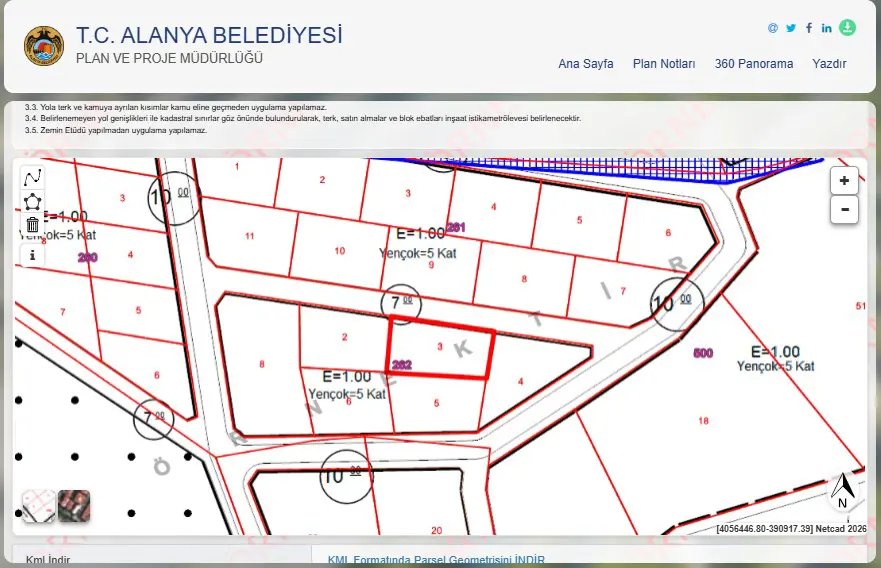Click the T.C. ALANYA BELEDİYESİ title
The width and height of the screenshot is (881, 568).
[x=209, y=35]
